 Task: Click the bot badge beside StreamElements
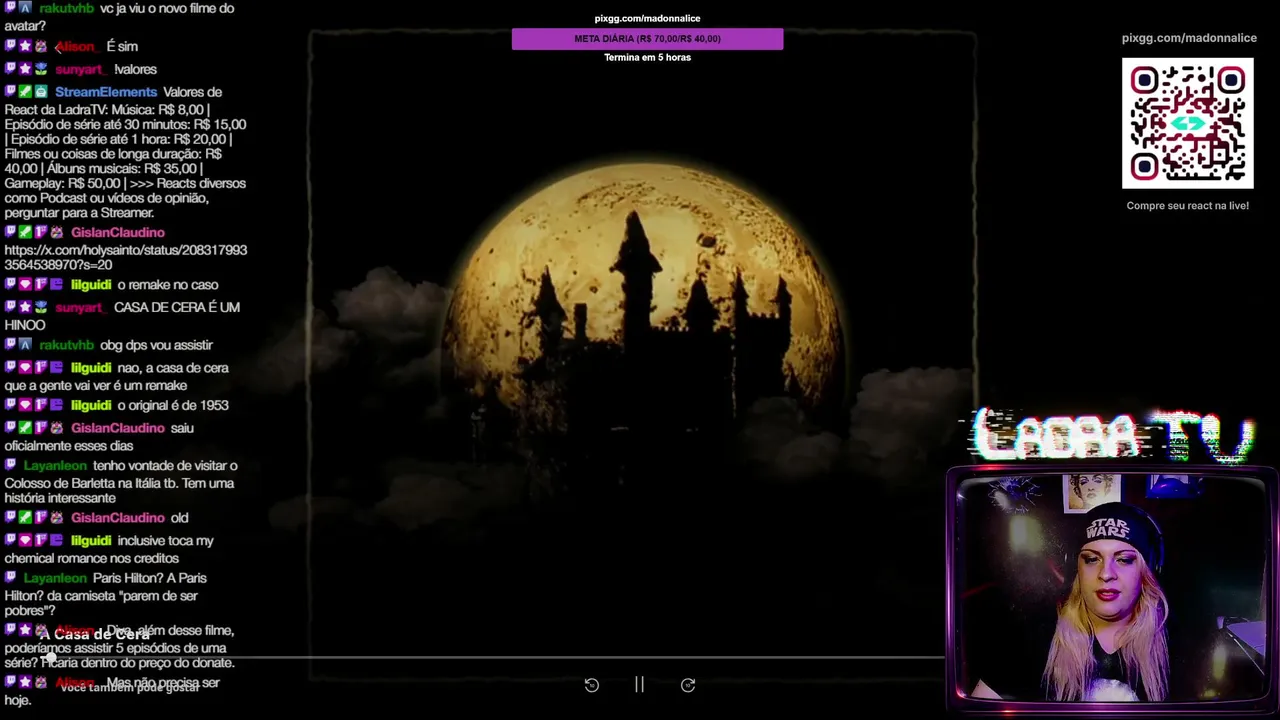click(x=42, y=92)
